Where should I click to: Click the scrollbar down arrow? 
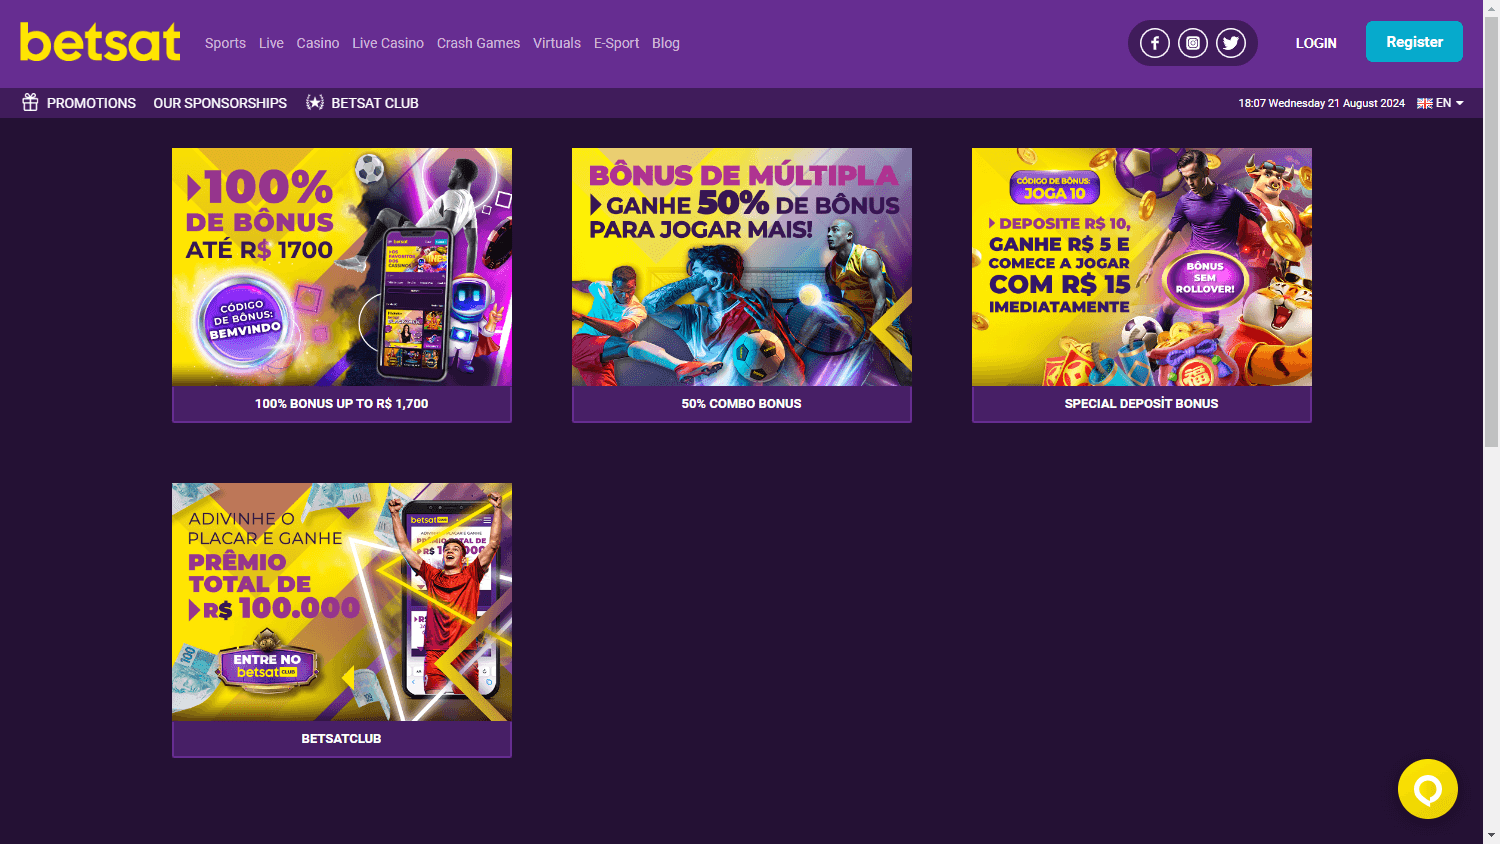[1491, 835]
